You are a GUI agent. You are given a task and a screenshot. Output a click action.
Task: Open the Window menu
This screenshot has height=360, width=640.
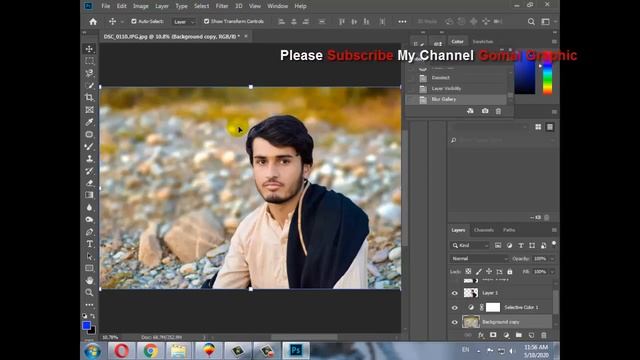click(278, 6)
